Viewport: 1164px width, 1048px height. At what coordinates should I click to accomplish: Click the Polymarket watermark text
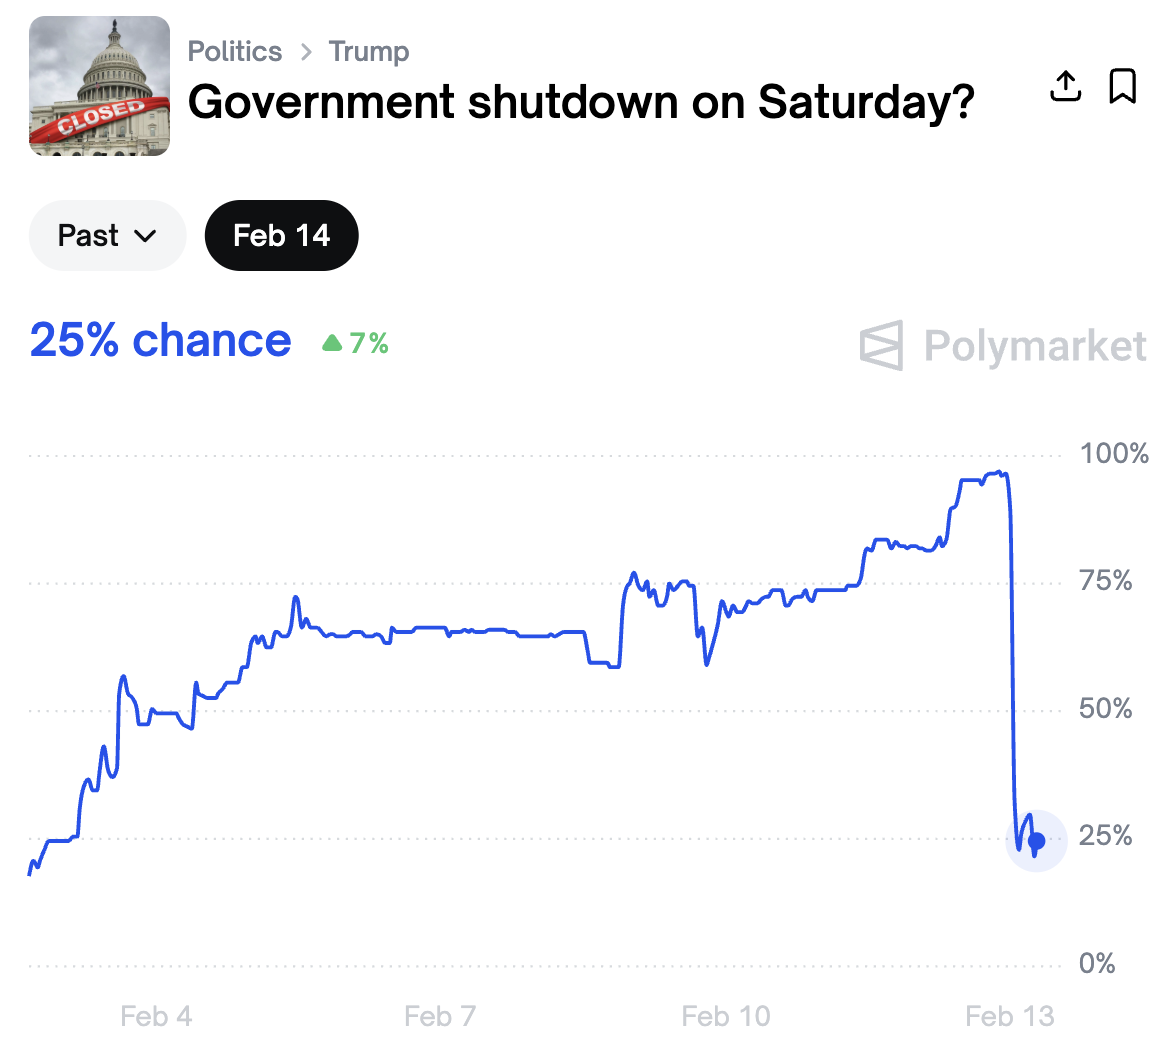pyautogui.click(x=1035, y=346)
